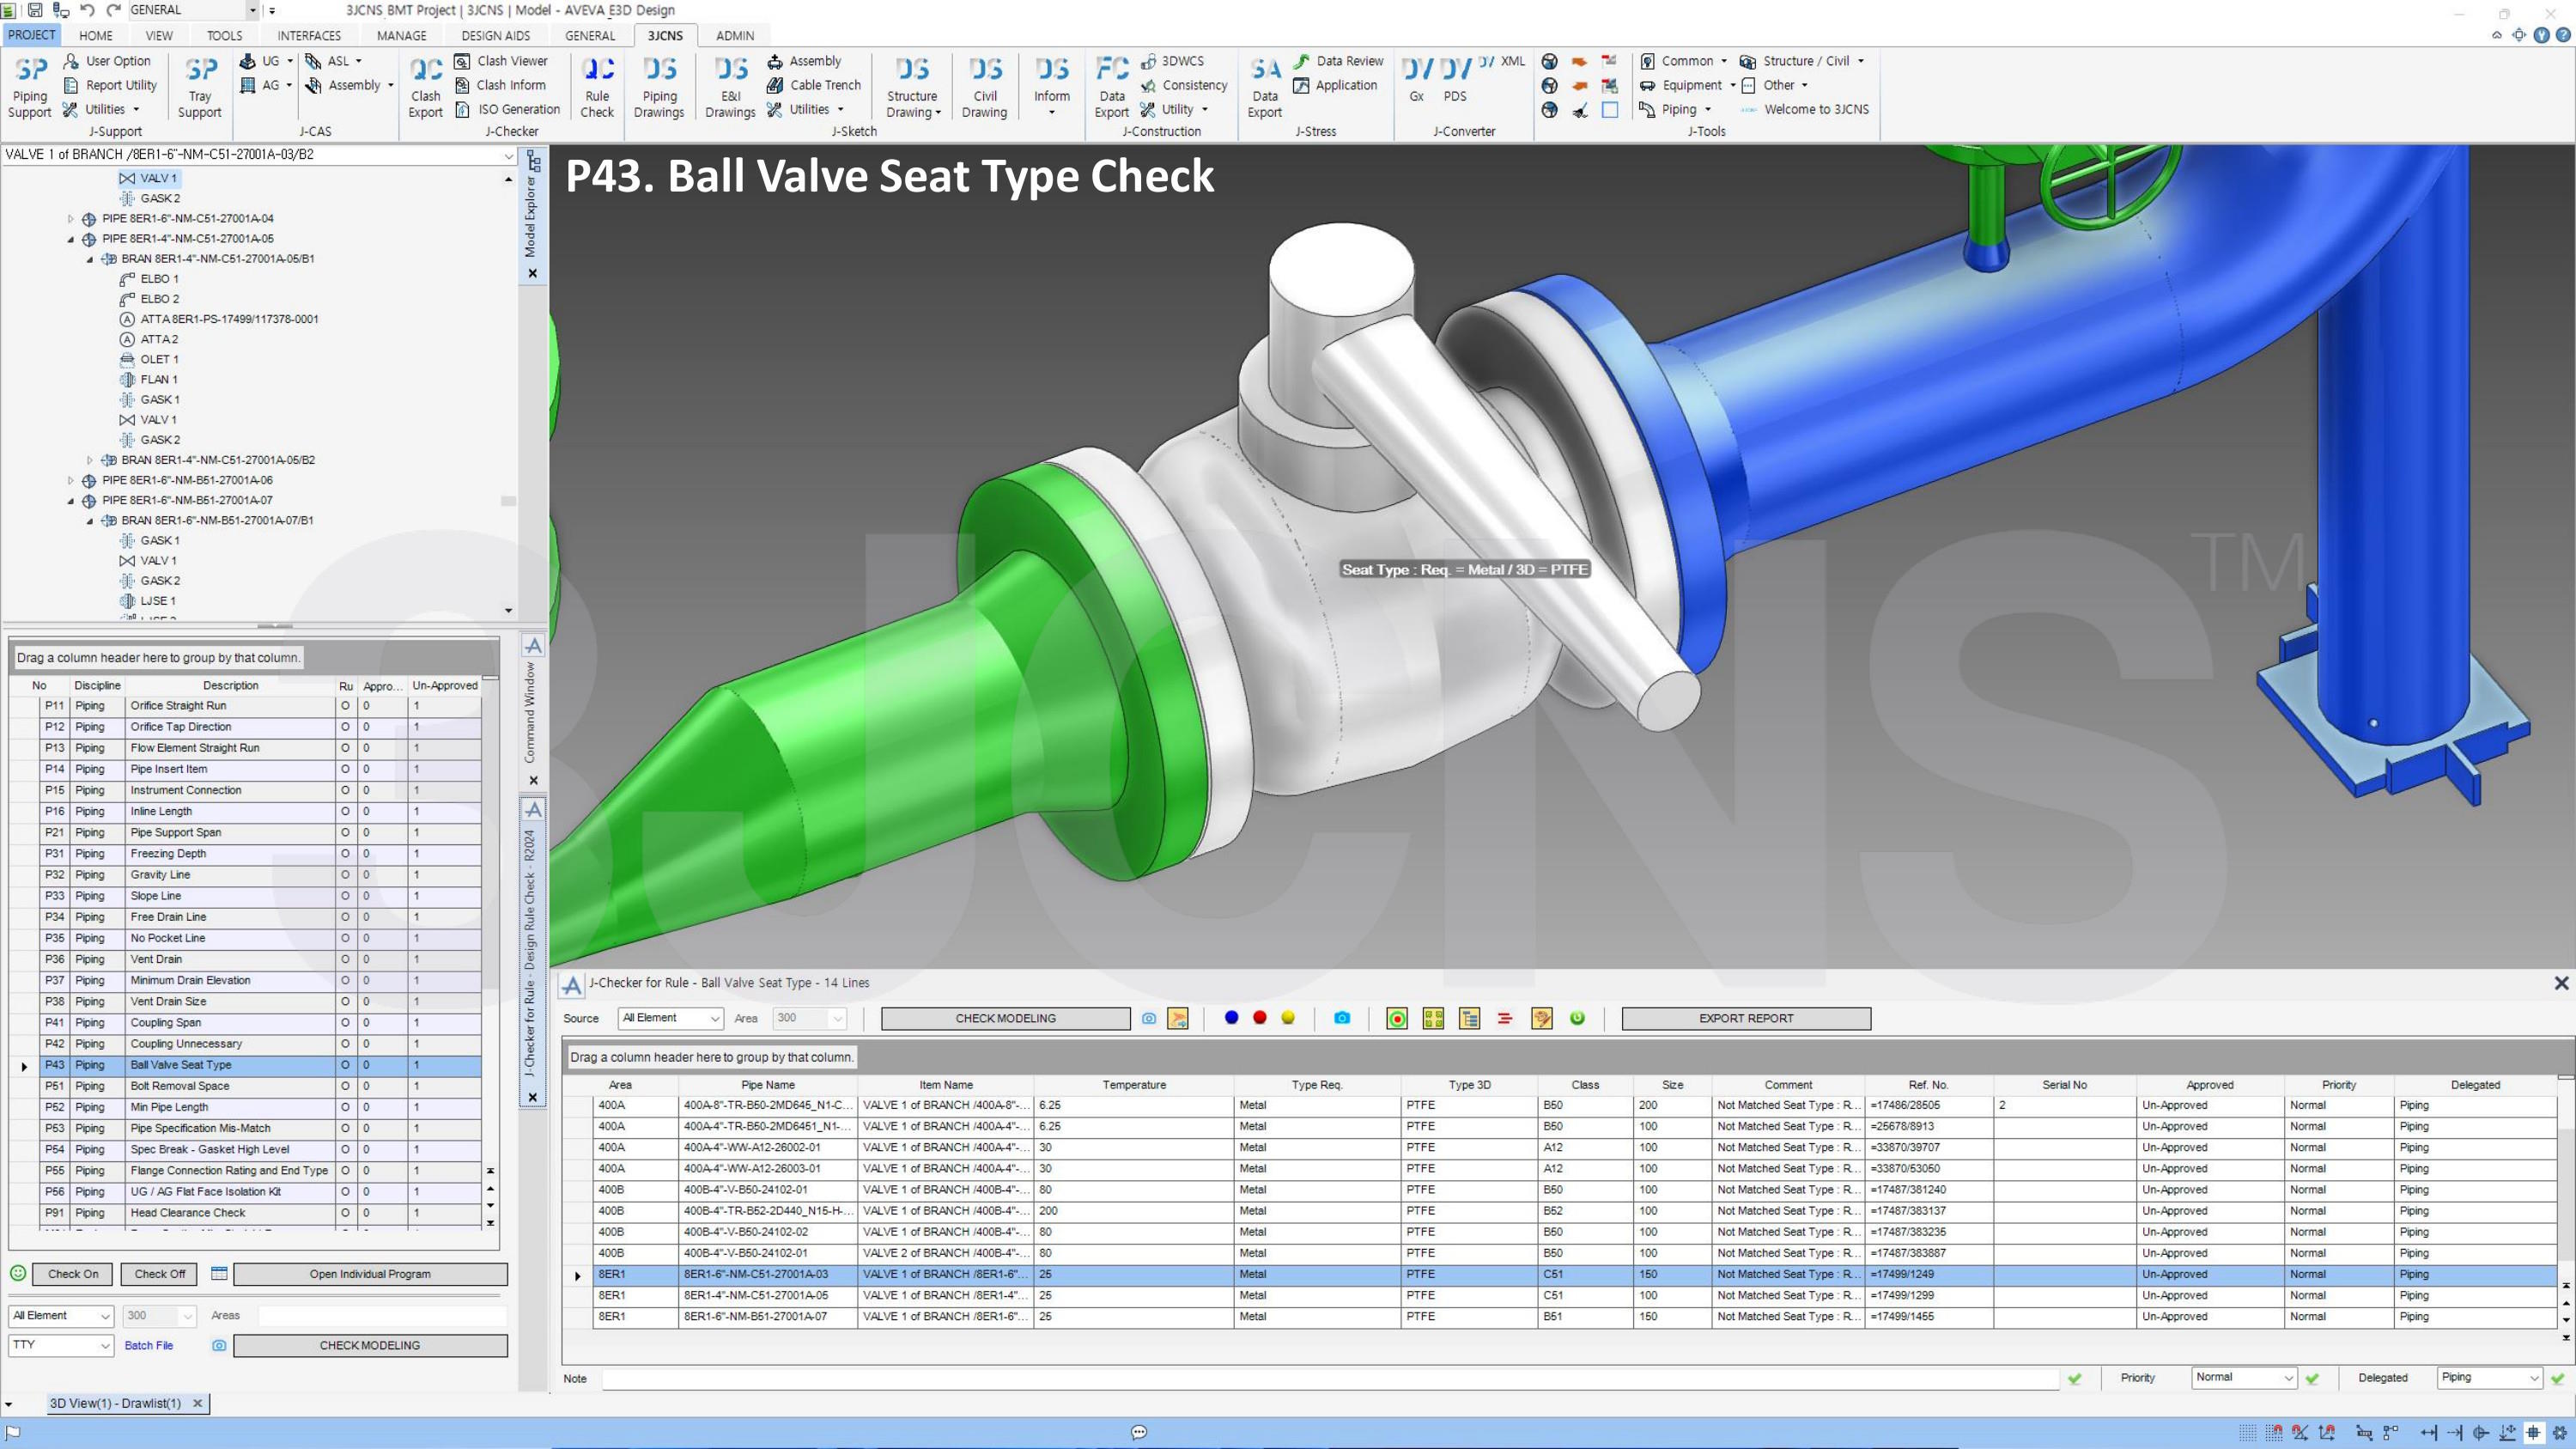Open the Source All Element dropdown in J-Checker
The width and height of the screenshot is (2576, 1449).
pyautogui.click(x=670, y=1018)
